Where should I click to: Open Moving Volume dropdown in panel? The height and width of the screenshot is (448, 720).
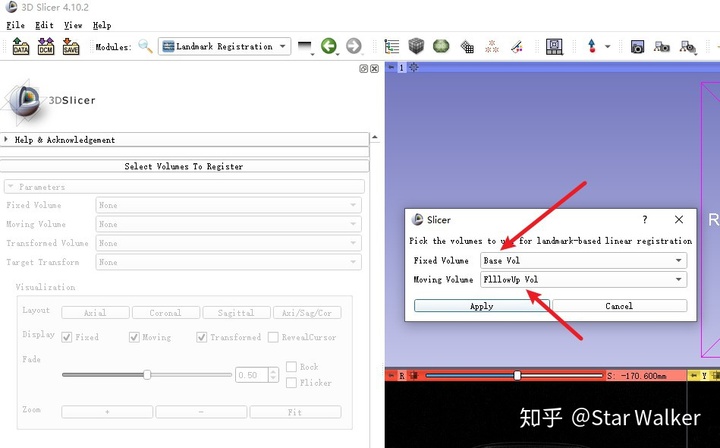228,224
